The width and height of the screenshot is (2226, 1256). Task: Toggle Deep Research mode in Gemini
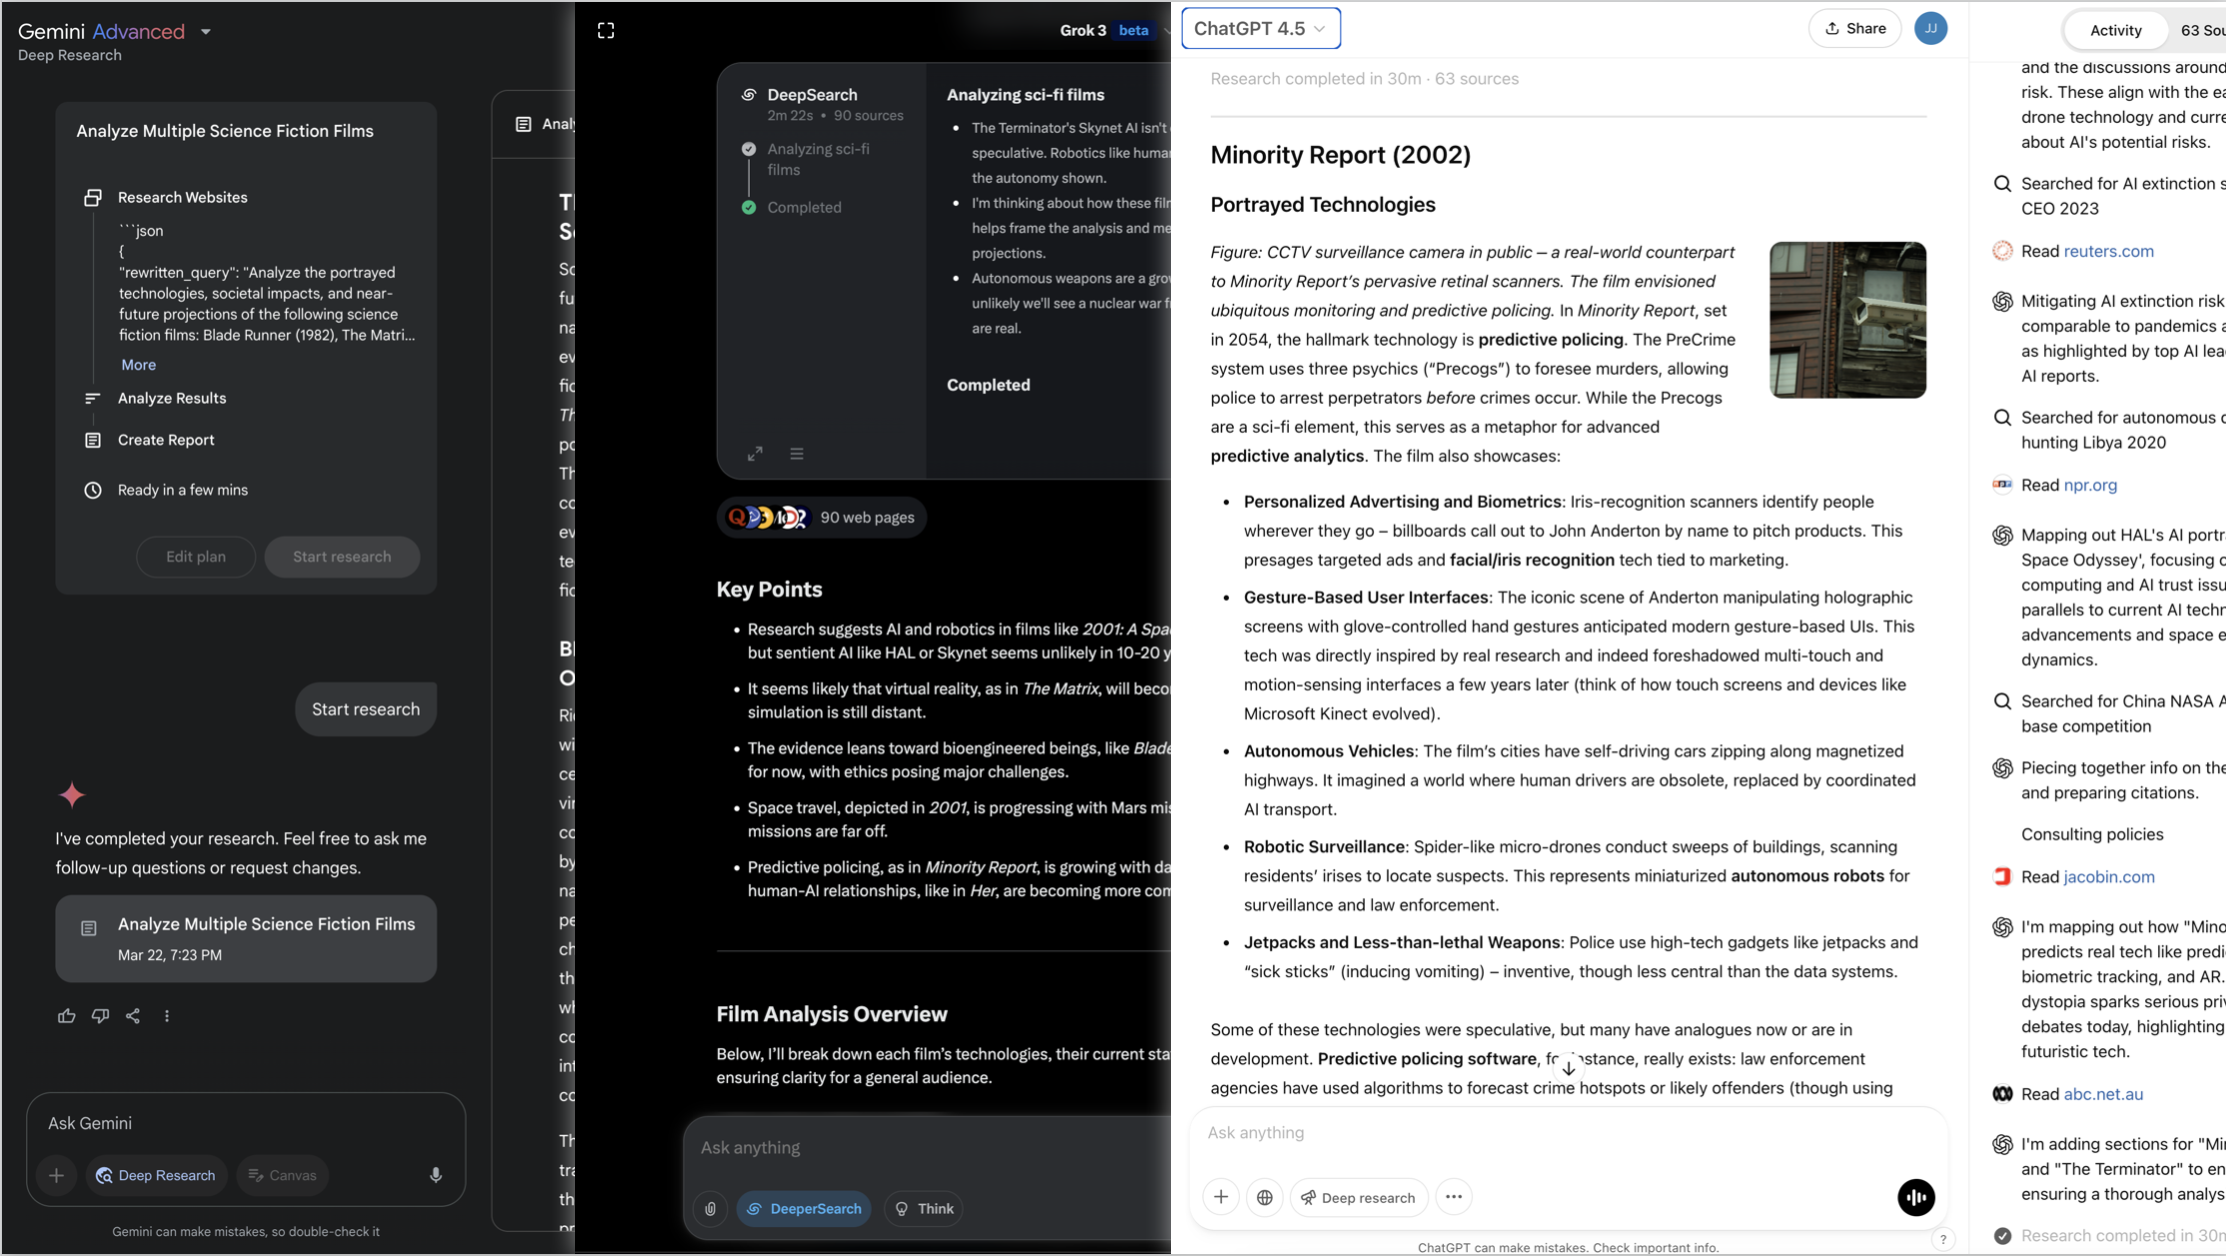(156, 1175)
